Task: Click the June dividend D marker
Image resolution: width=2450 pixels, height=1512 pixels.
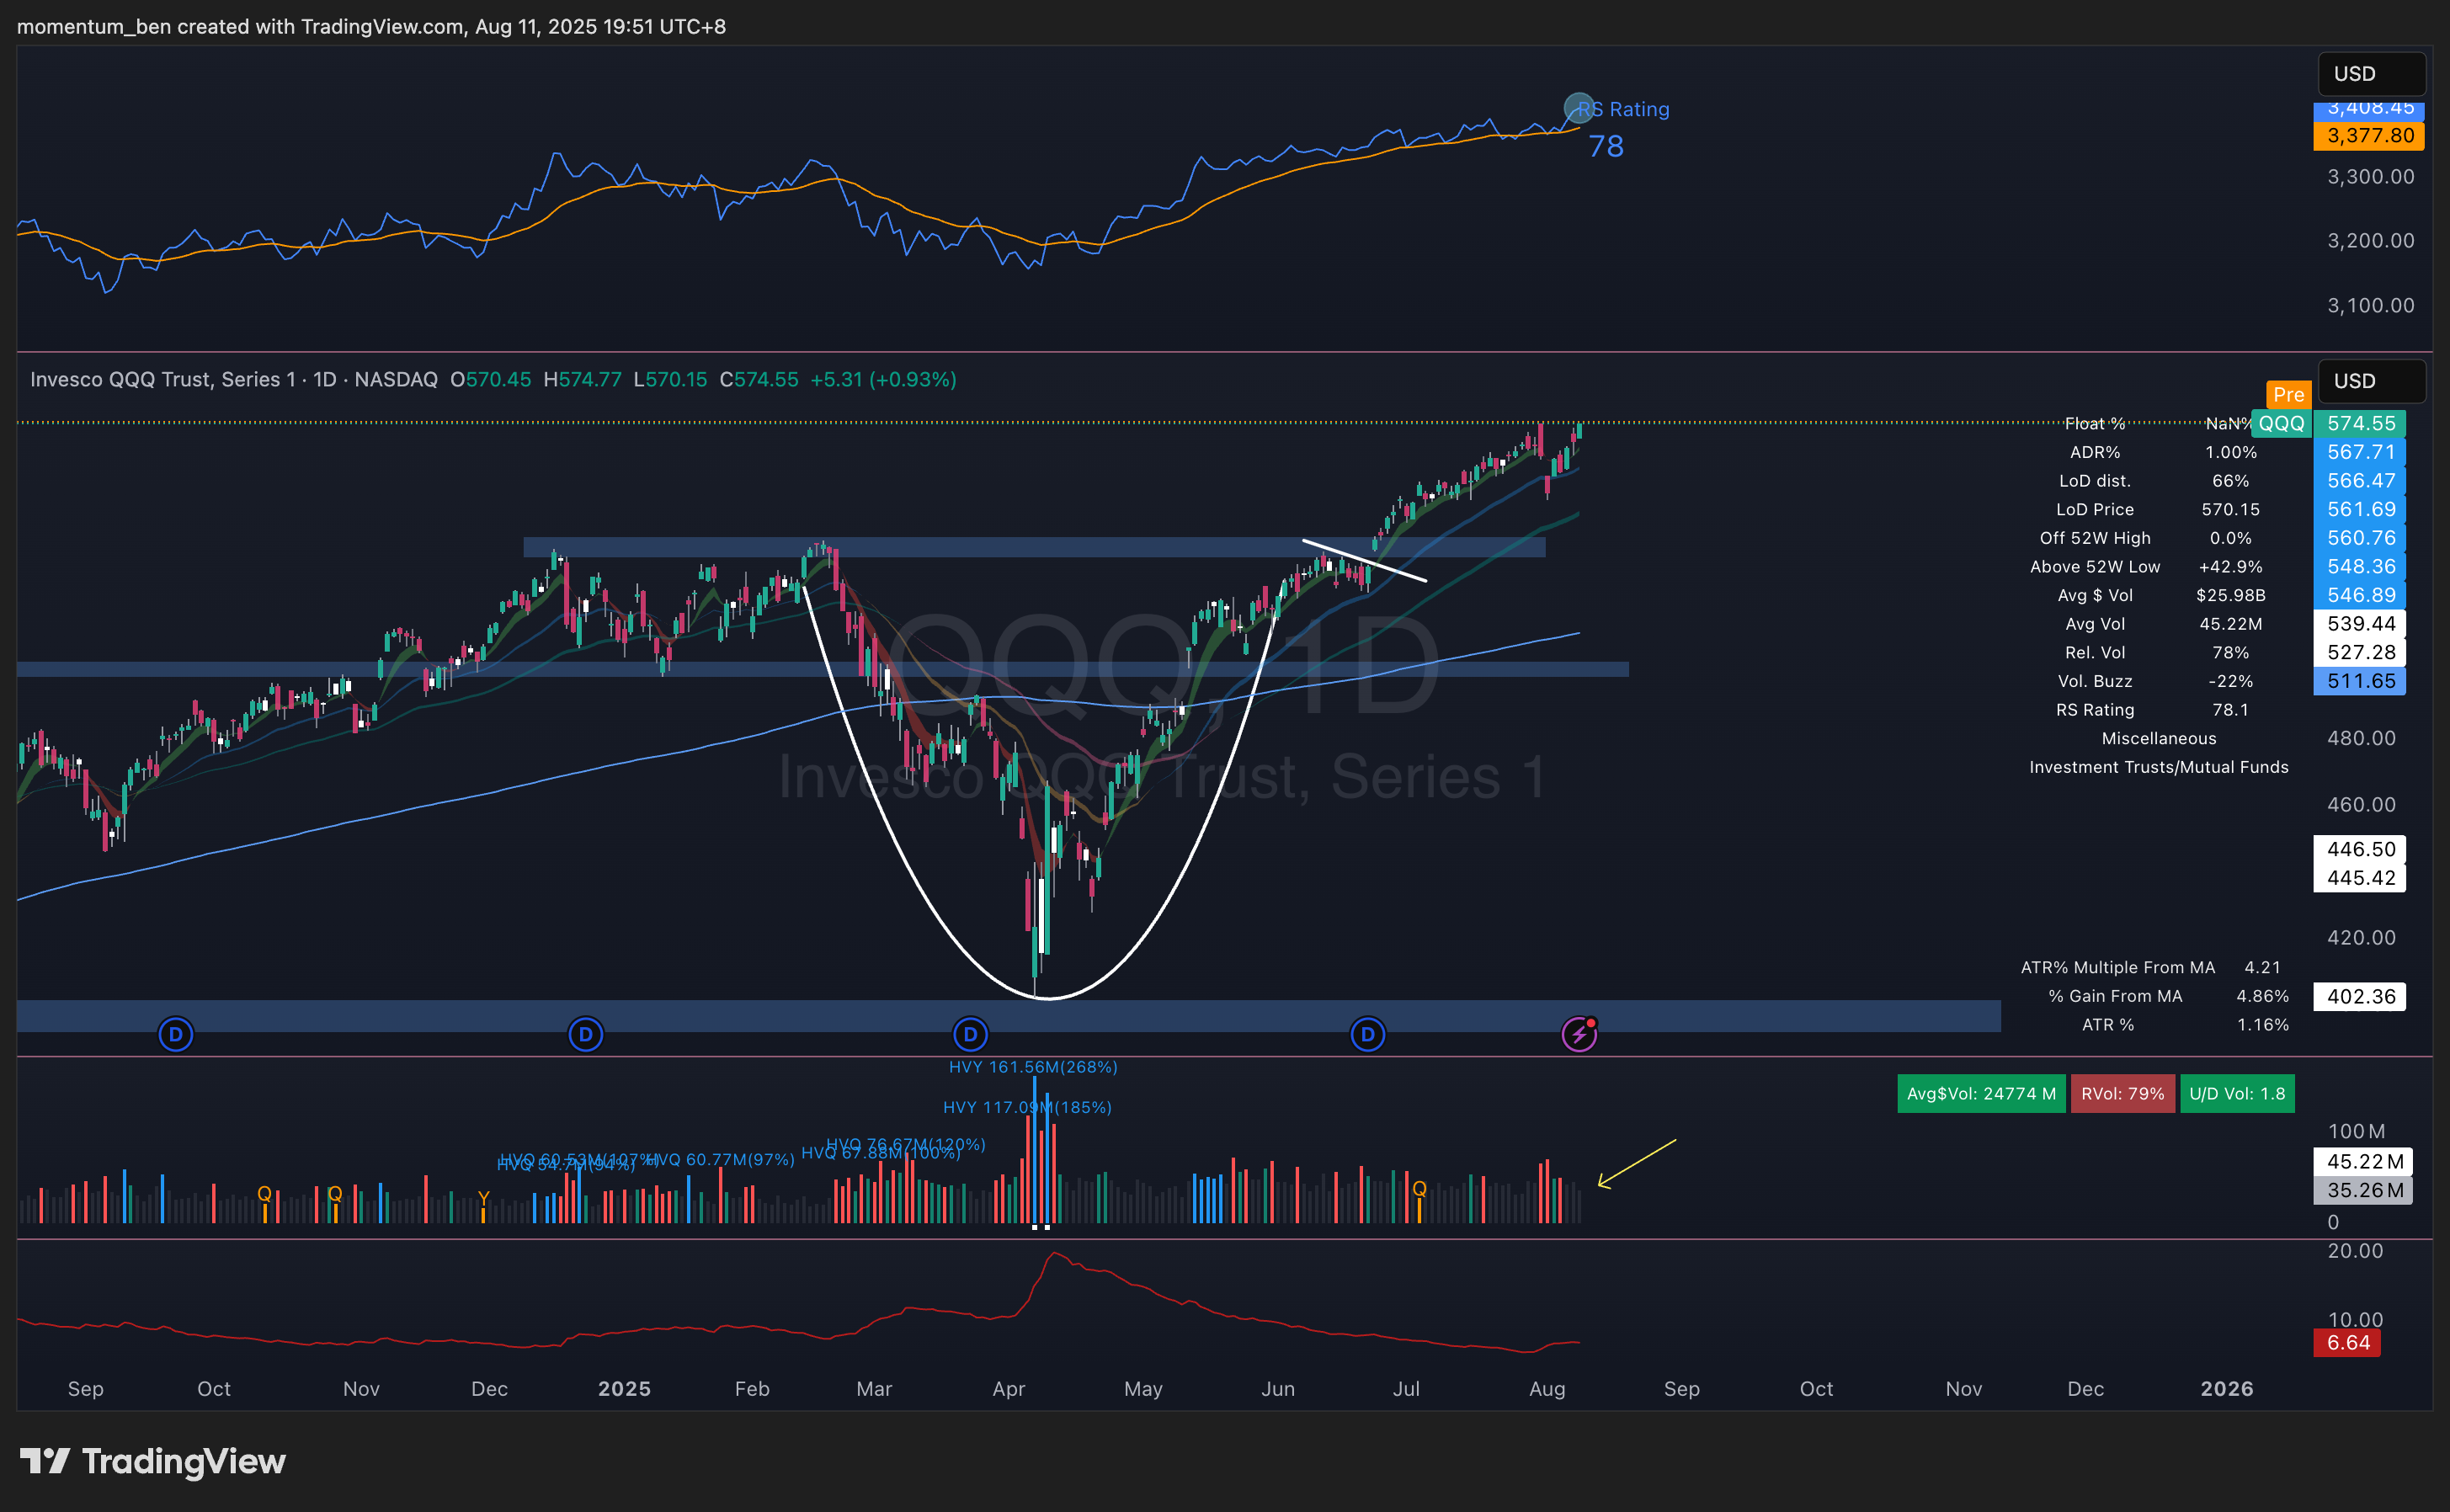Action: click(1367, 1034)
